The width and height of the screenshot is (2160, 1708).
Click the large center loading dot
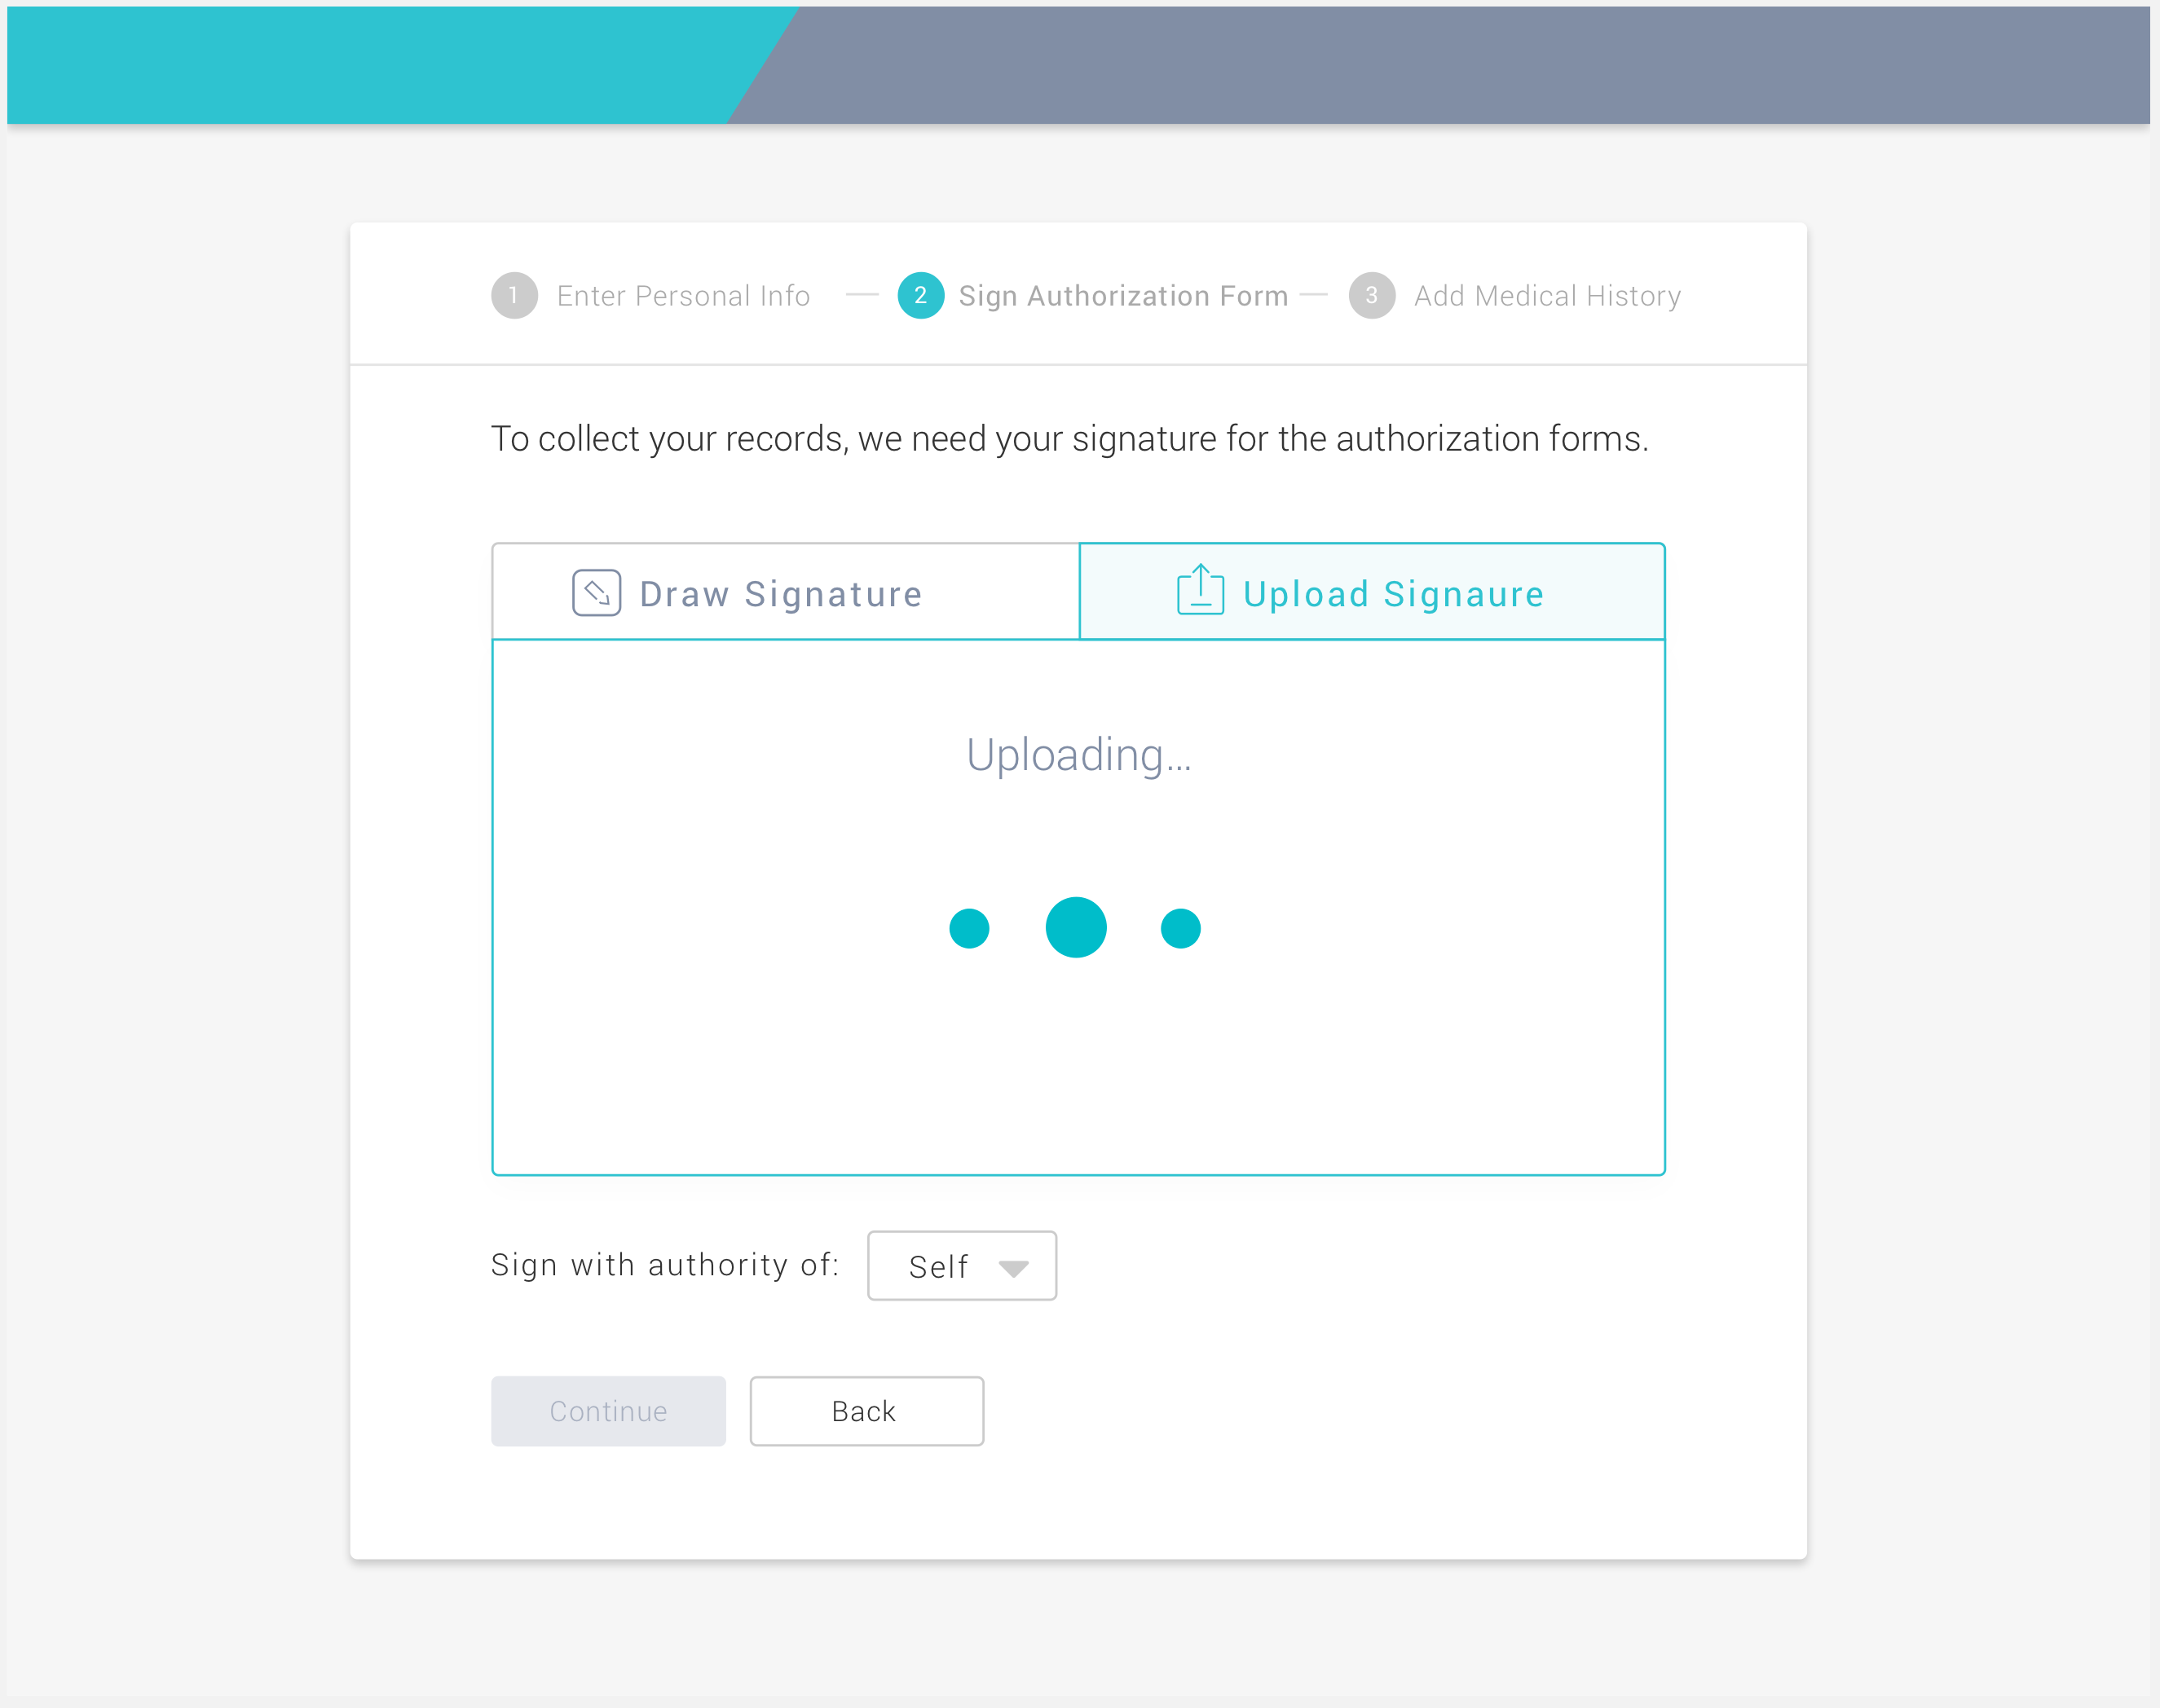[x=1076, y=927]
